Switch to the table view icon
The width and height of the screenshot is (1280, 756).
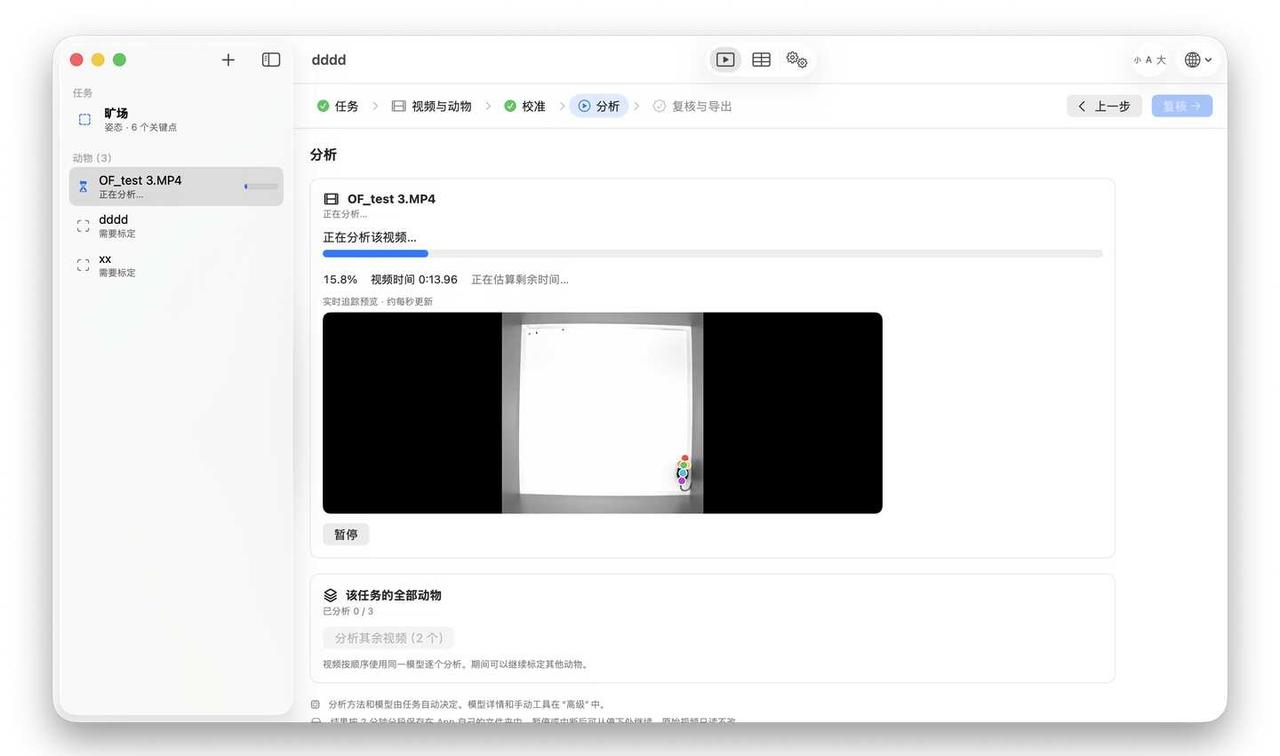click(x=761, y=60)
